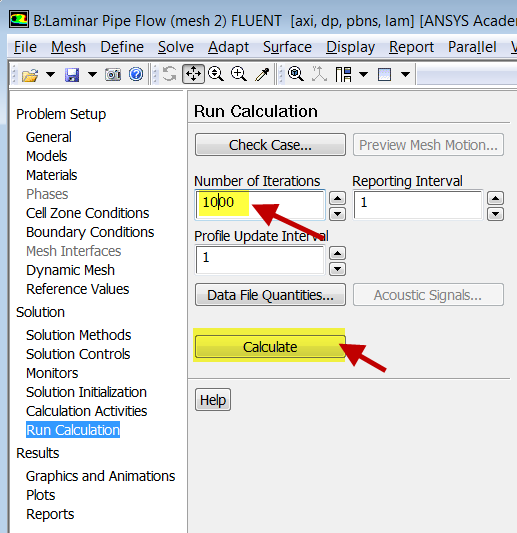
Task: Select Boundary Conditions in the navigation tree
Action: point(90,232)
